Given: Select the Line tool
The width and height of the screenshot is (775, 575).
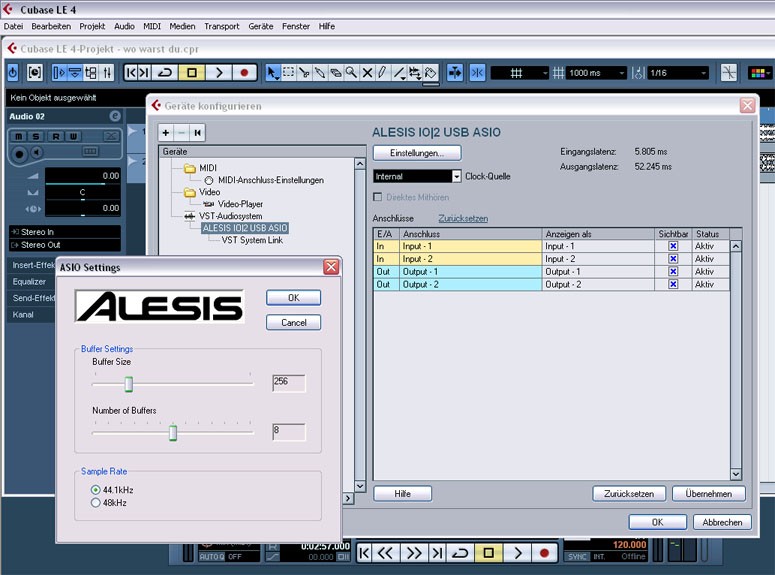Looking at the screenshot, I should coord(398,73).
